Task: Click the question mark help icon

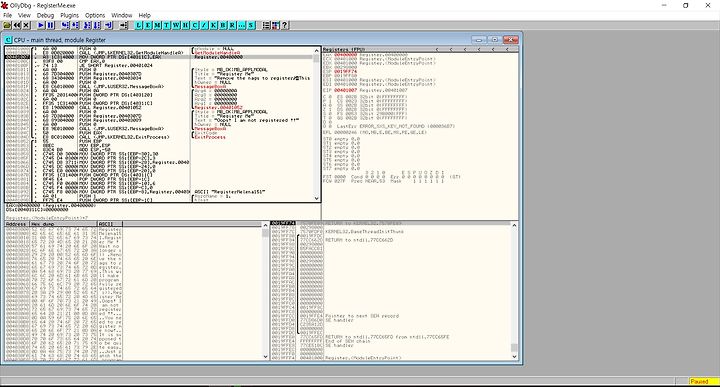Action: click(285, 25)
